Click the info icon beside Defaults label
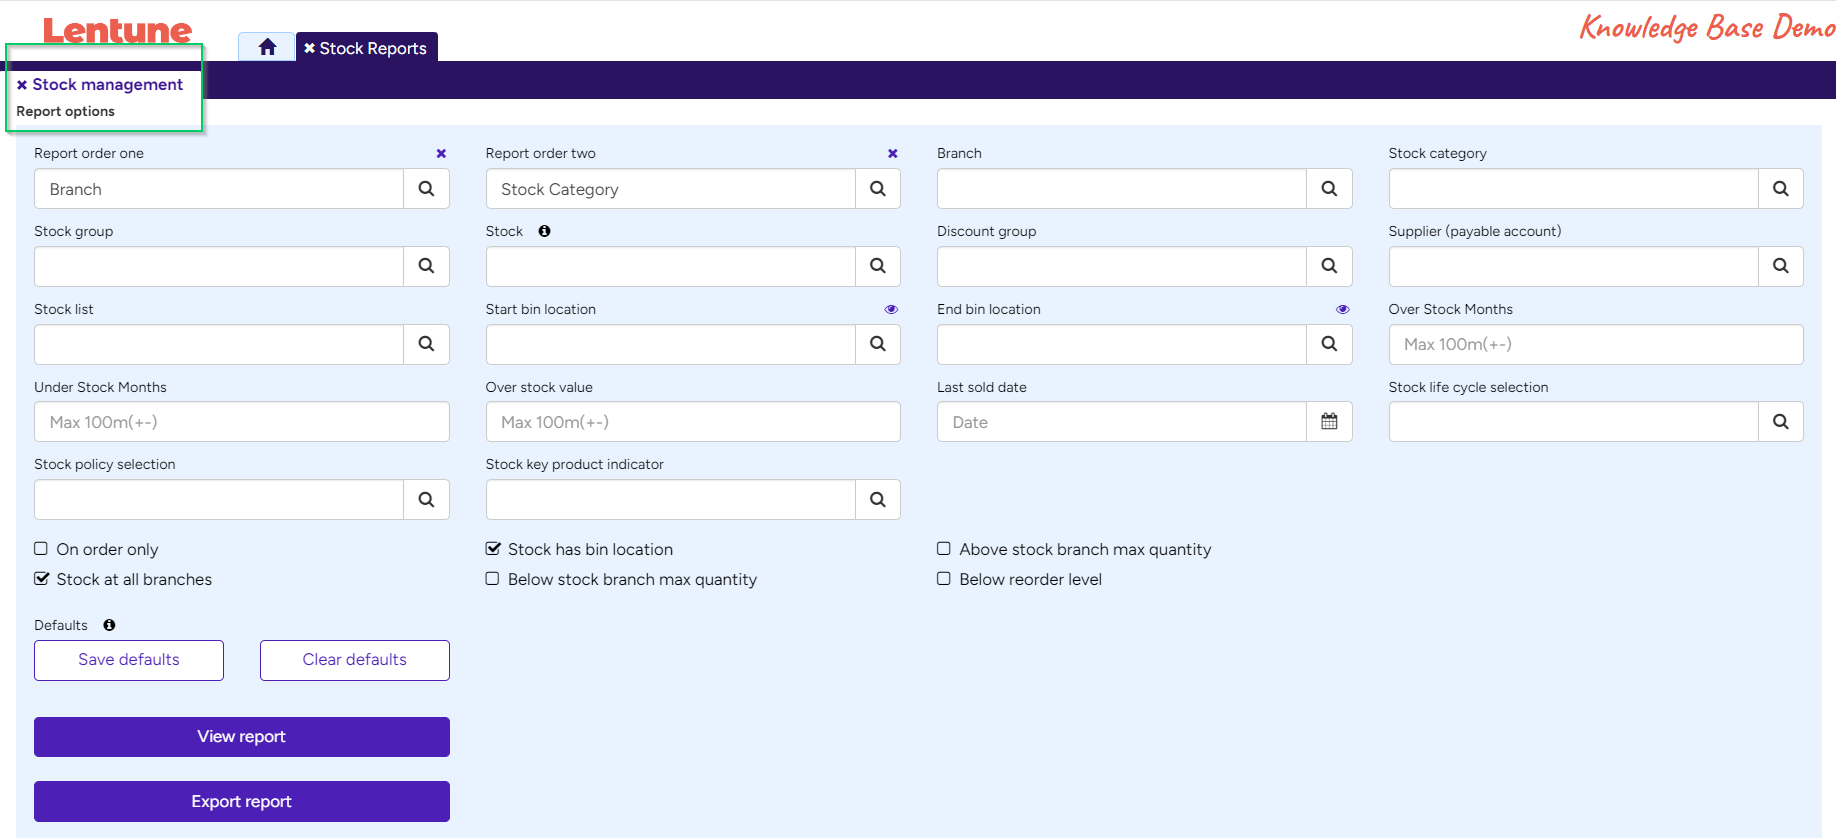Viewport: 1836px width, 838px height. 109,625
